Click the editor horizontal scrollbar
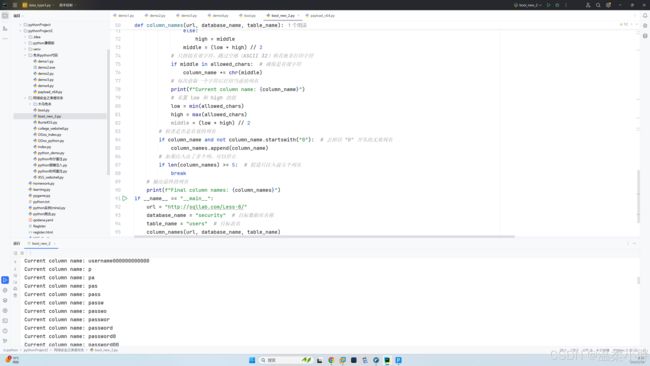650x366 pixels. pos(324,237)
